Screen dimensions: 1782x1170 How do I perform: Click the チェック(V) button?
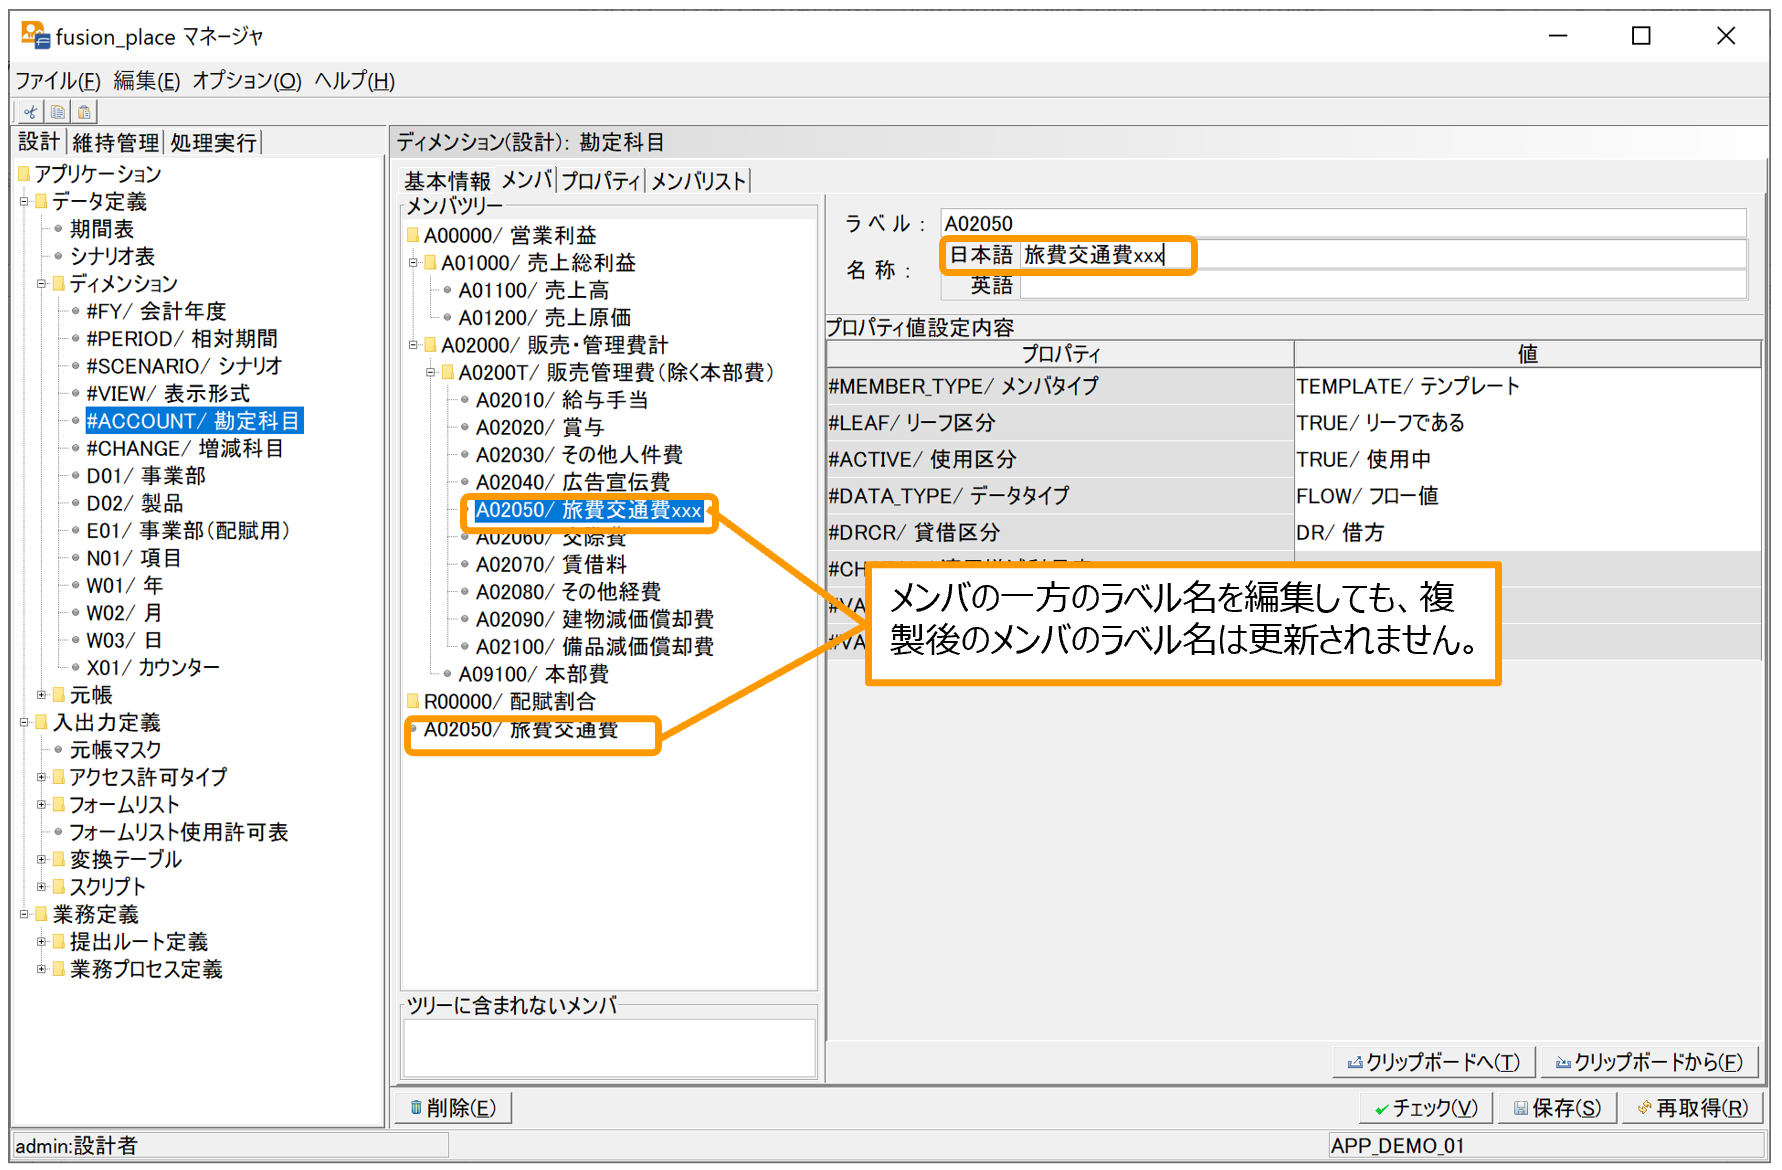click(x=1426, y=1108)
